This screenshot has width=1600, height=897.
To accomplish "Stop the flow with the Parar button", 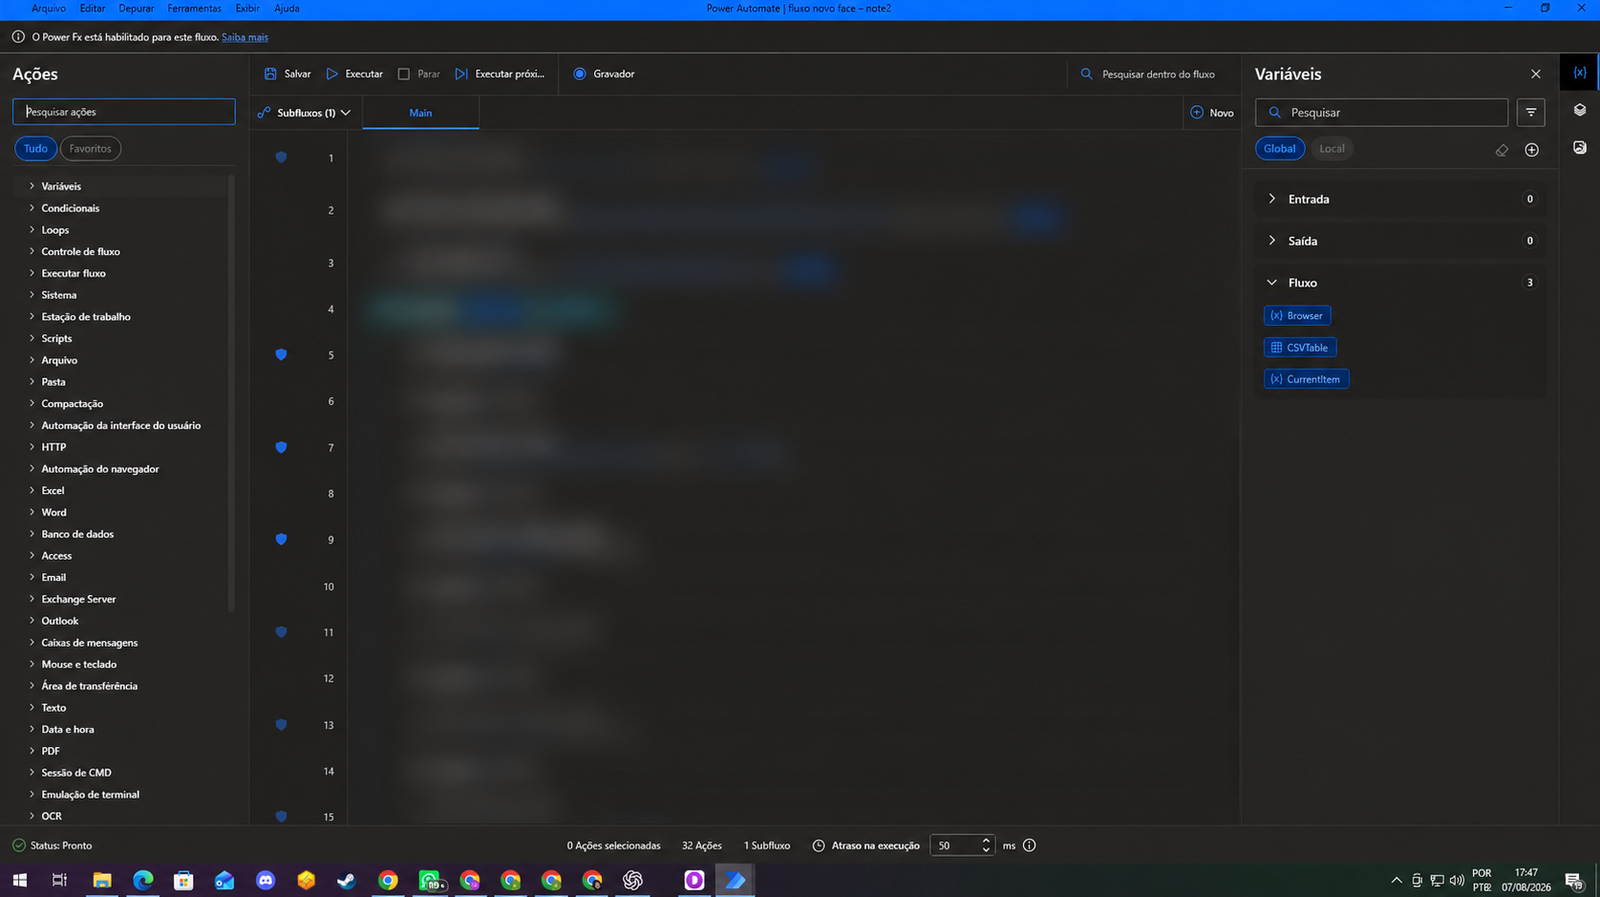I will 418,74.
